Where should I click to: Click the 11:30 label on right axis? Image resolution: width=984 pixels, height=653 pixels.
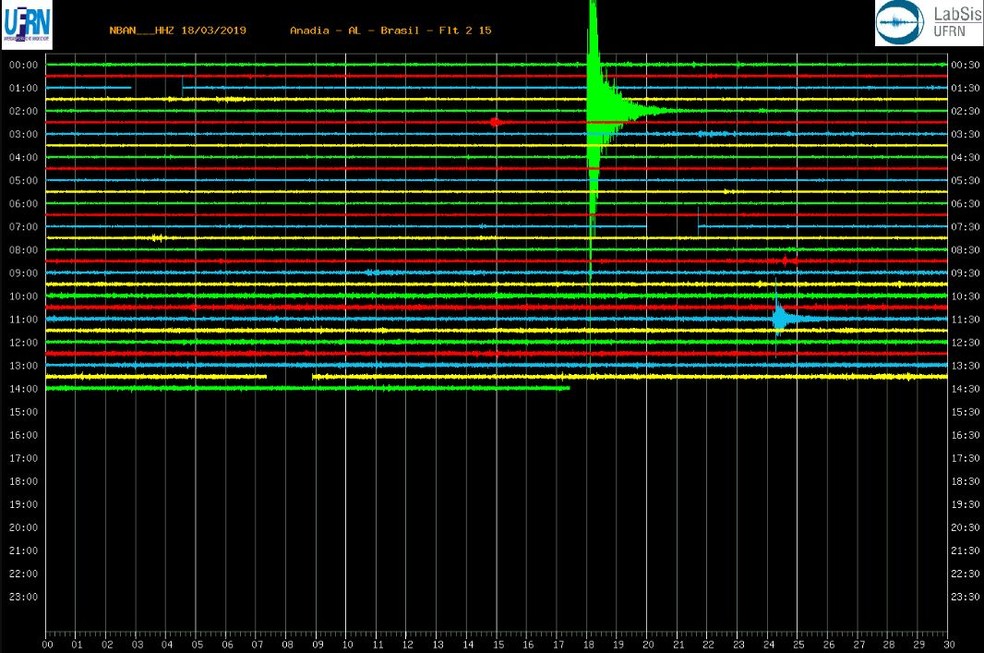pyautogui.click(x=965, y=320)
